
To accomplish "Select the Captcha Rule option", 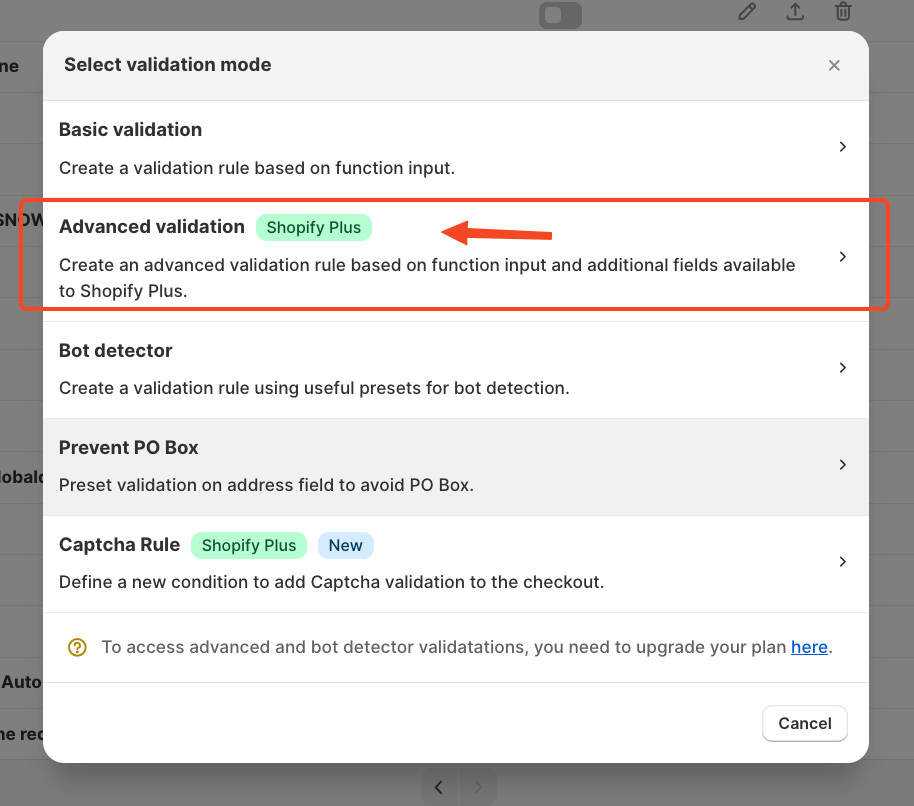I will [456, 564].
